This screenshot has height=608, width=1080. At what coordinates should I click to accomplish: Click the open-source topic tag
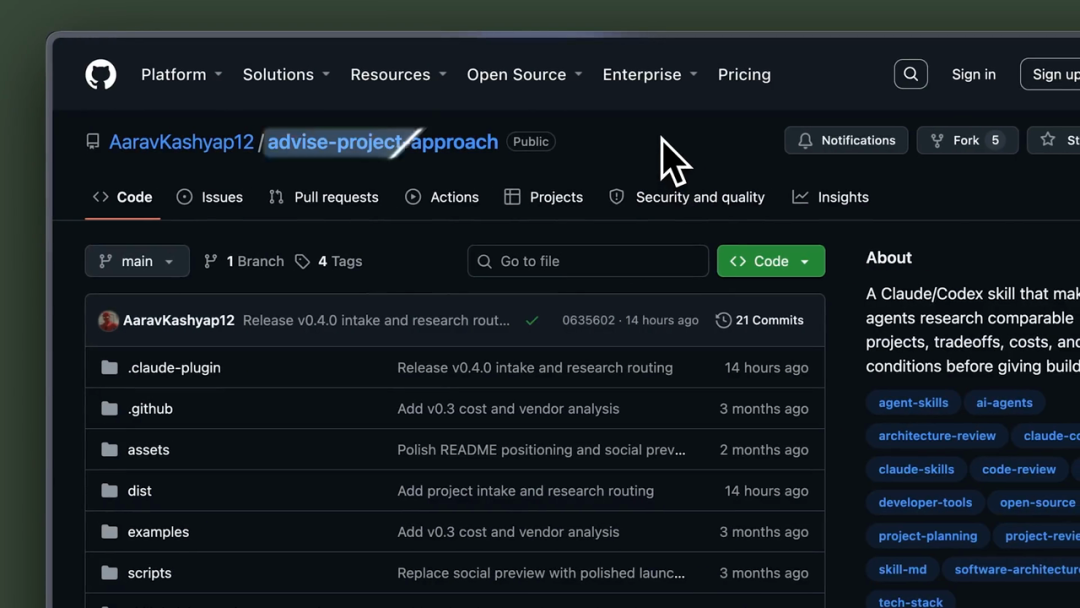pyautogui.click(x=1034, y=503)
